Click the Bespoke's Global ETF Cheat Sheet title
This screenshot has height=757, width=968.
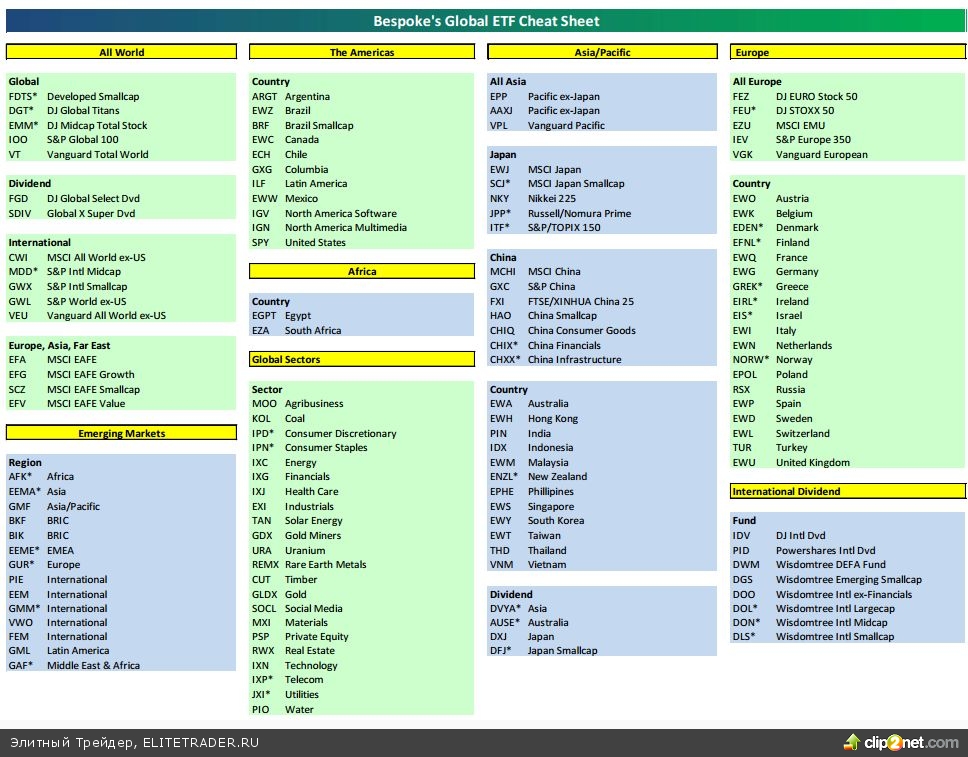(x=486, y=21)
